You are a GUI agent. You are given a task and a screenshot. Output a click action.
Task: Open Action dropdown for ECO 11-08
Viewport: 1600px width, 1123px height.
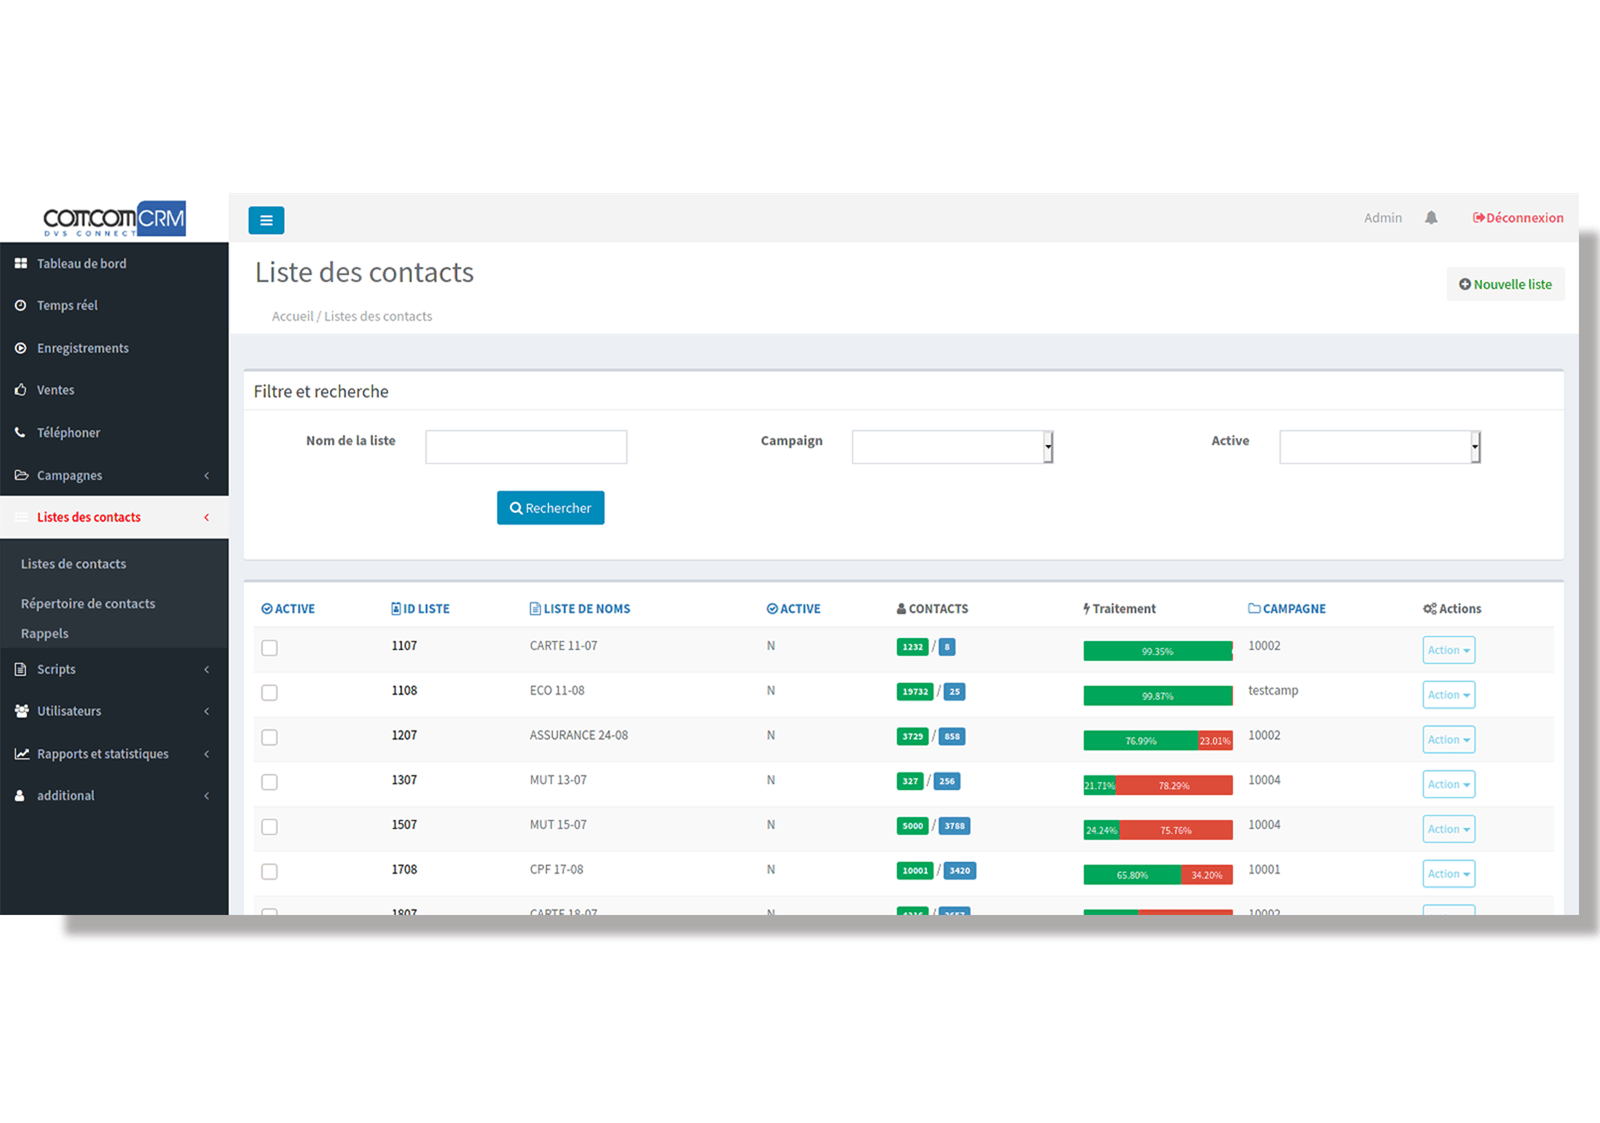(1448, 695)
